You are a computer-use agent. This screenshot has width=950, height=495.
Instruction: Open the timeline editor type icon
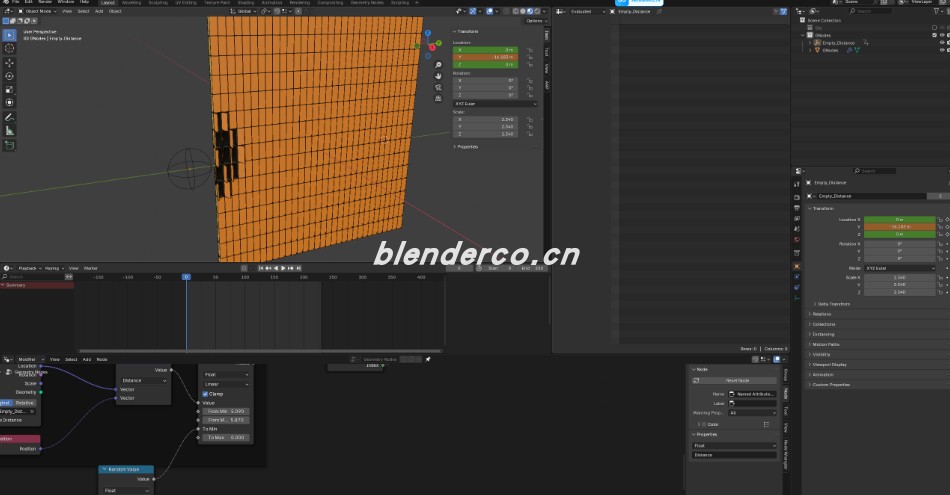7,268
